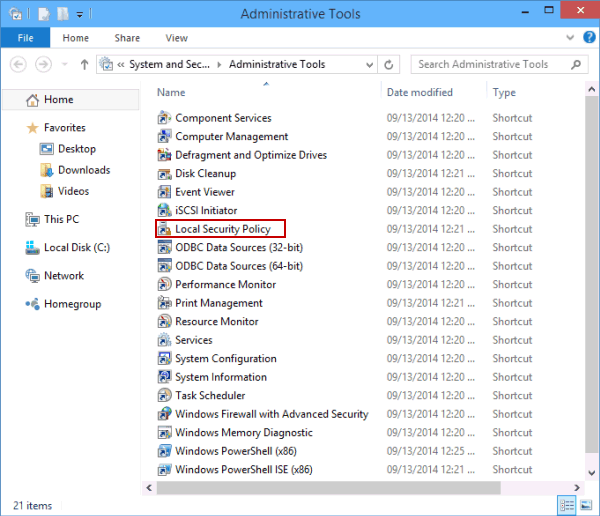
Task: Click the Print Management icon
Action: pos(165,303)
